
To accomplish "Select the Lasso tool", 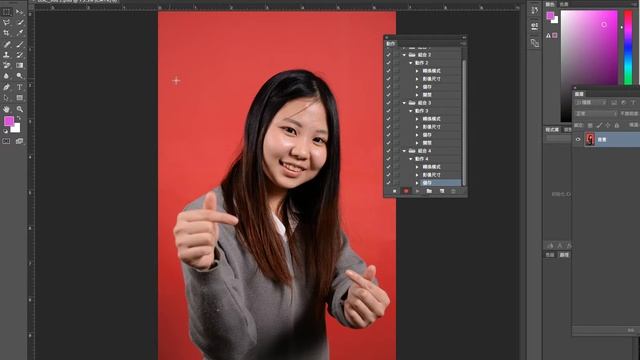I will tap(7, 22).
